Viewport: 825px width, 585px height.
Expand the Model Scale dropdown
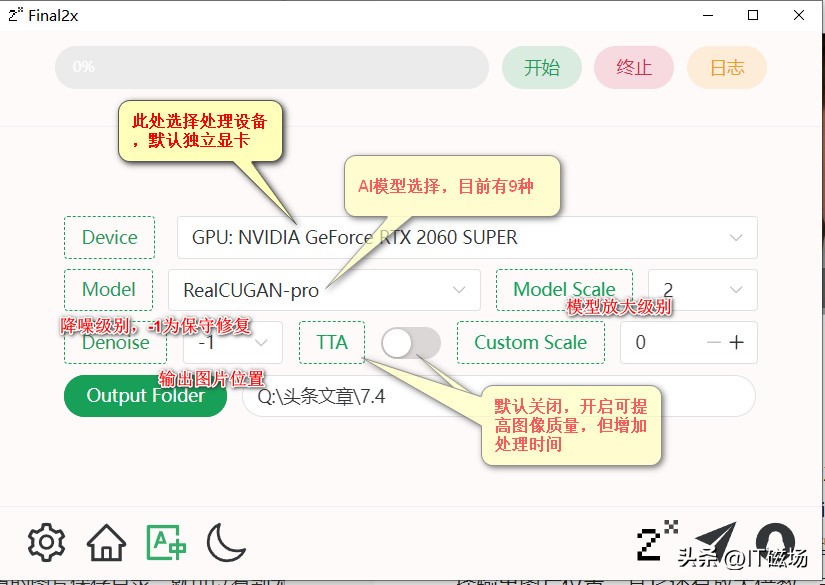tap(700, 290)
